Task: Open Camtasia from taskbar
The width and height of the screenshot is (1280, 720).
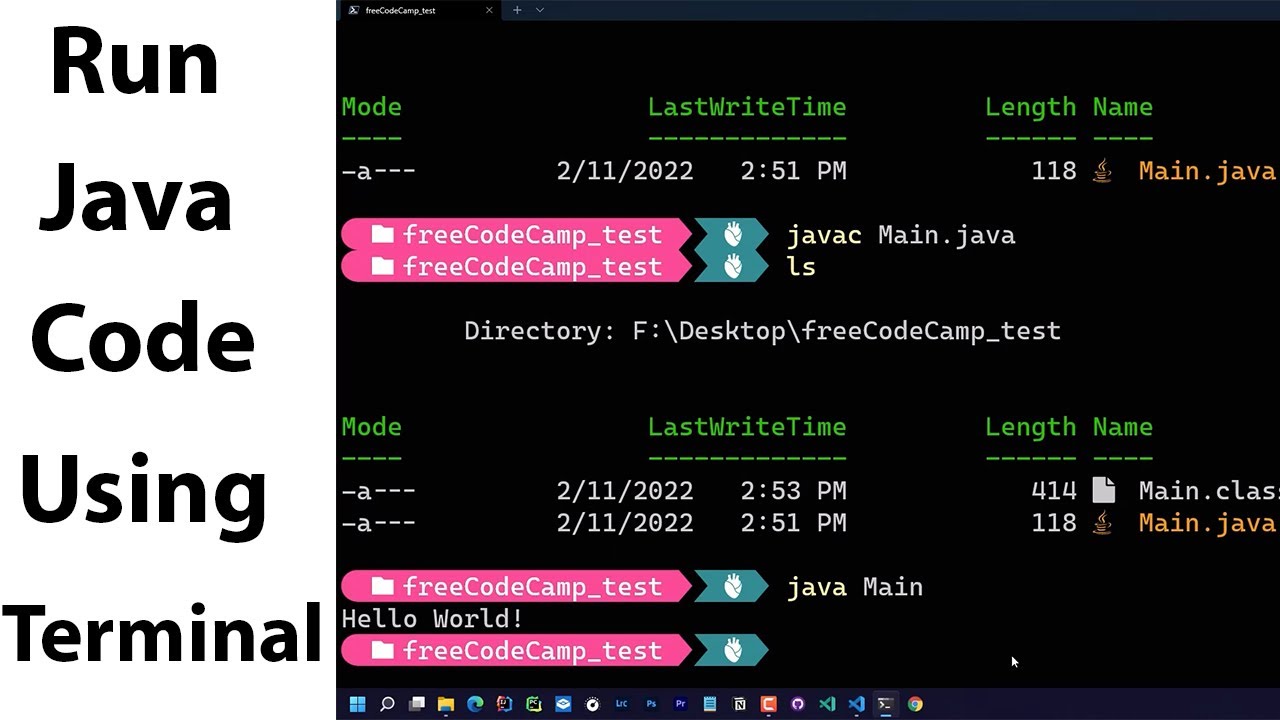Action: 768,704
